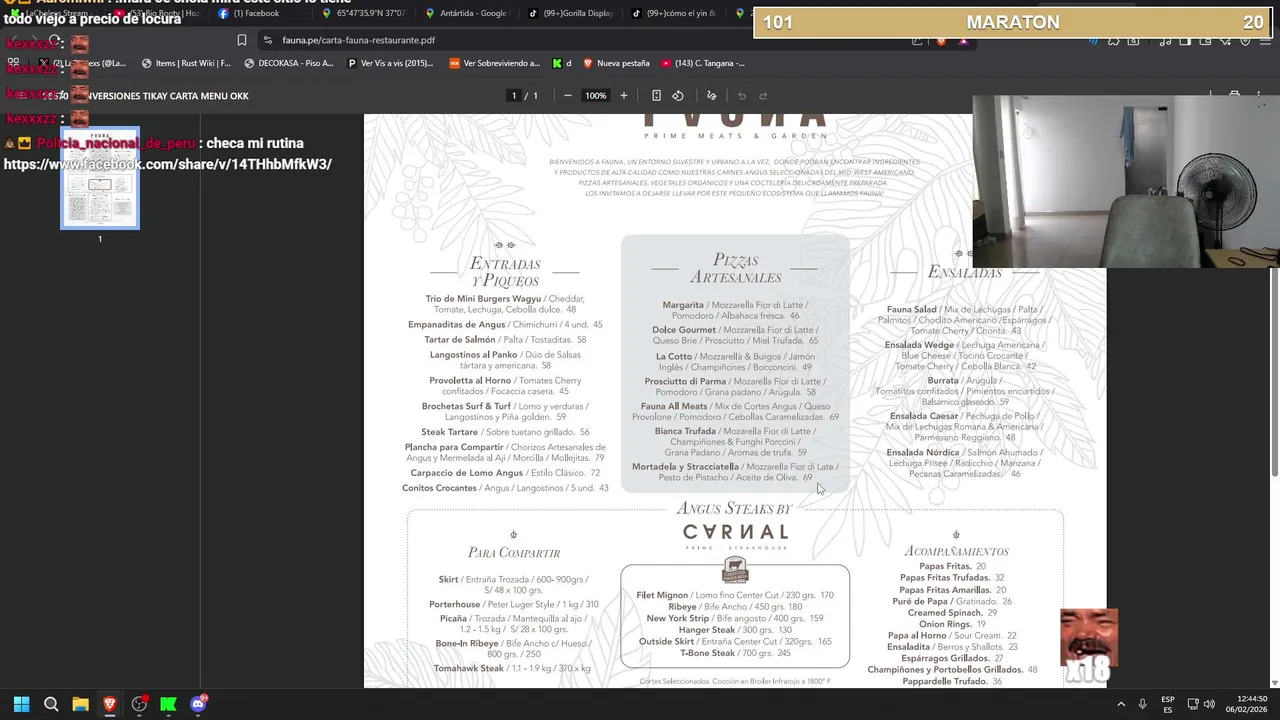Click the Brave Shields lion icon

pyautogui.click(x=941, y=41)
